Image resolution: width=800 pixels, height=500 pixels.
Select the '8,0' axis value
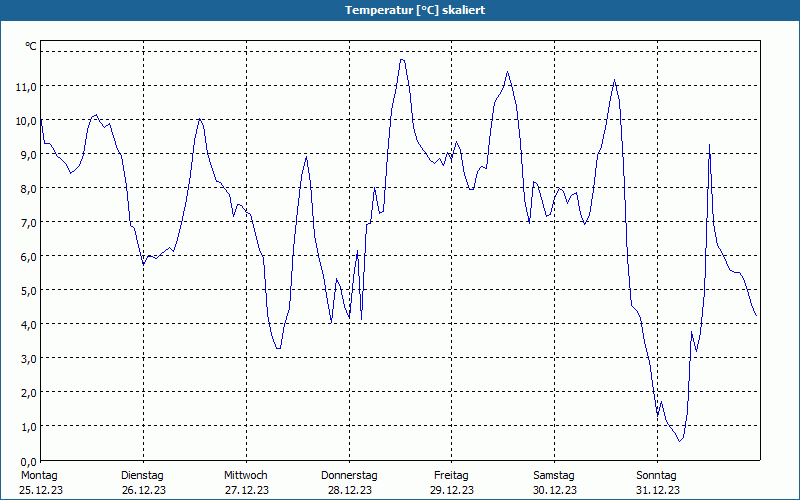point(29,189)
